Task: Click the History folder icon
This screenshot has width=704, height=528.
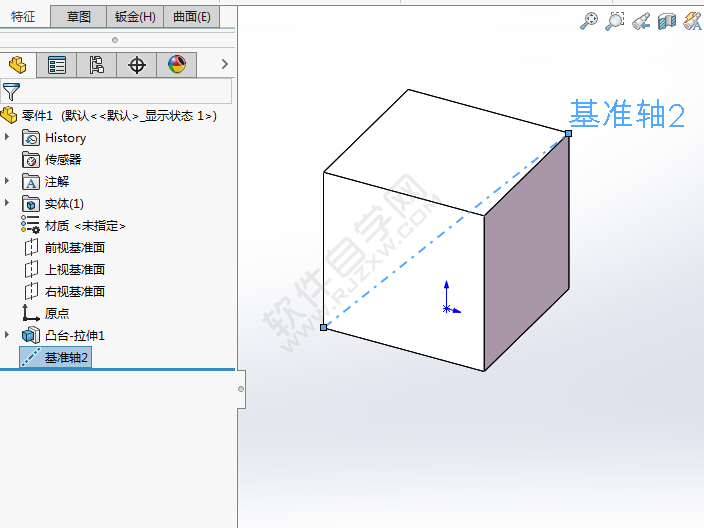Action: [31, 138]
